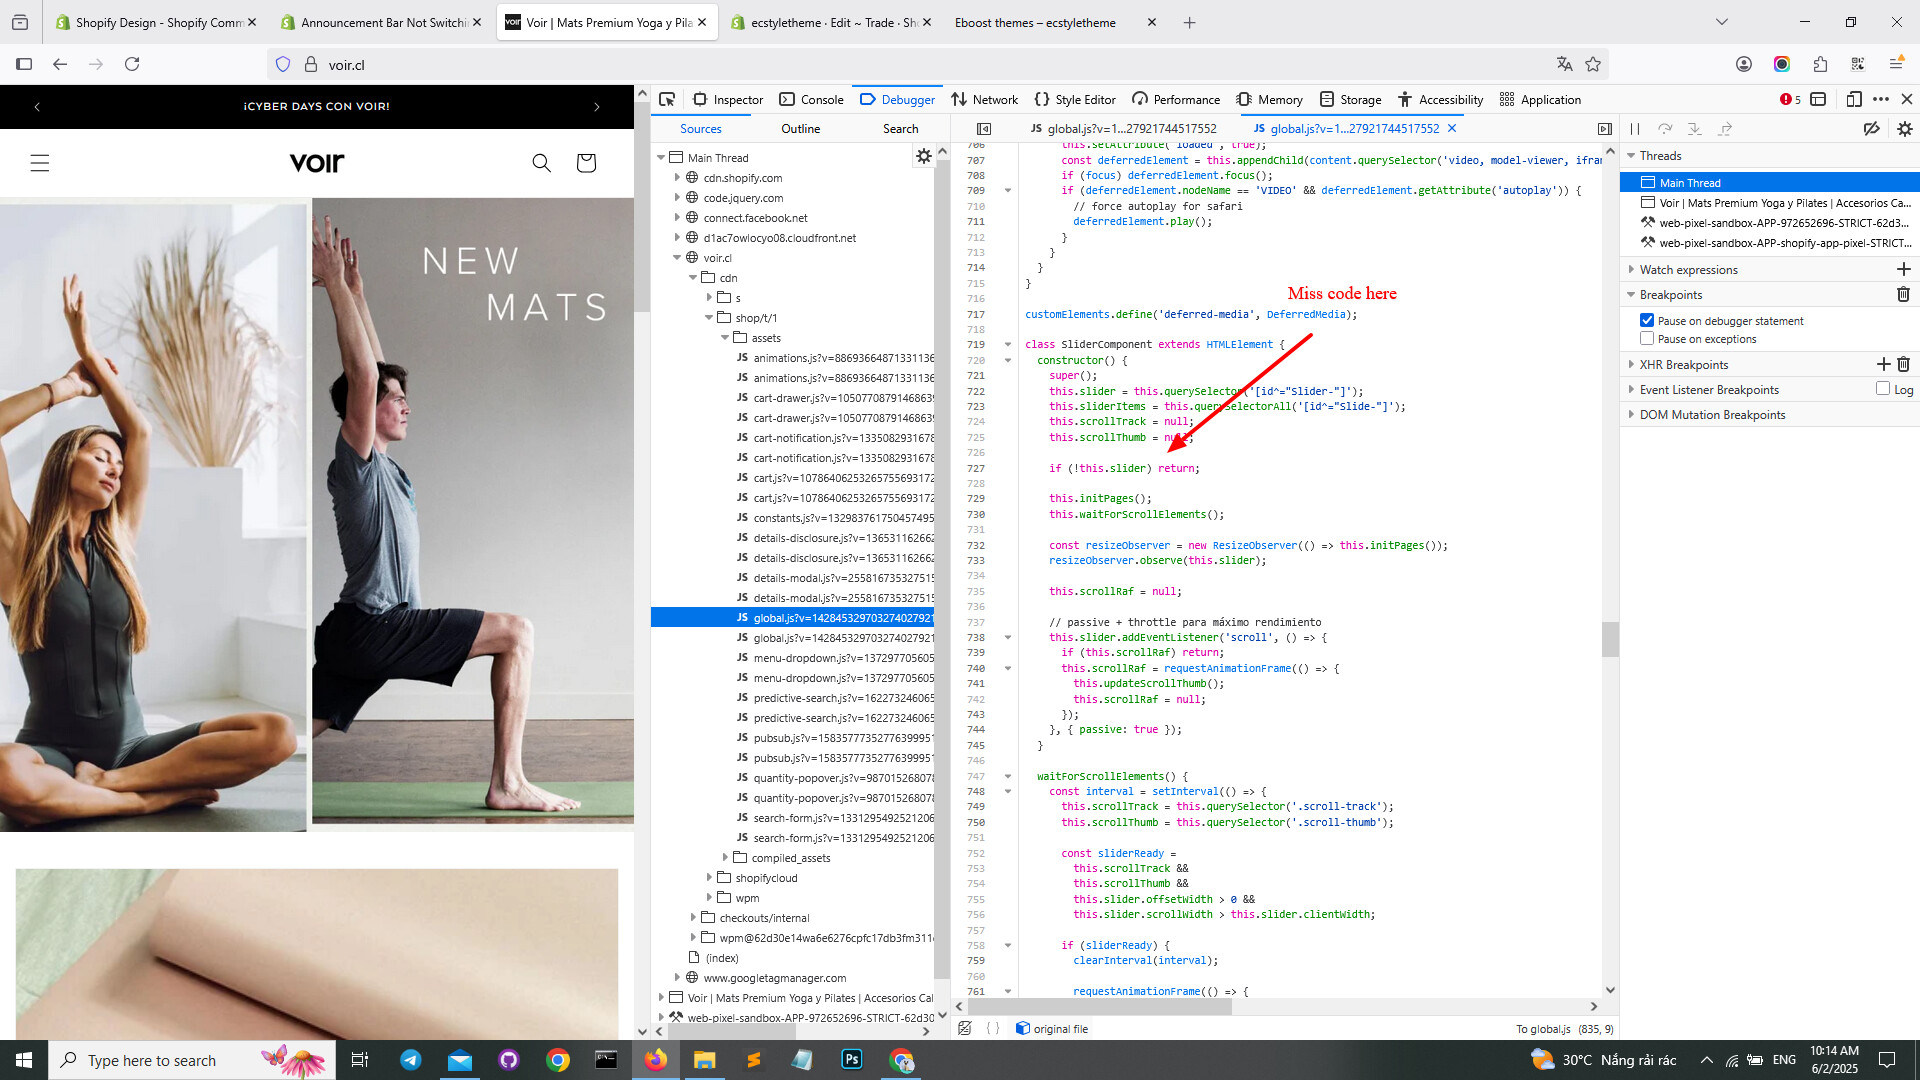
Task: Open the Storage tab
Action: click(1351, 99)
